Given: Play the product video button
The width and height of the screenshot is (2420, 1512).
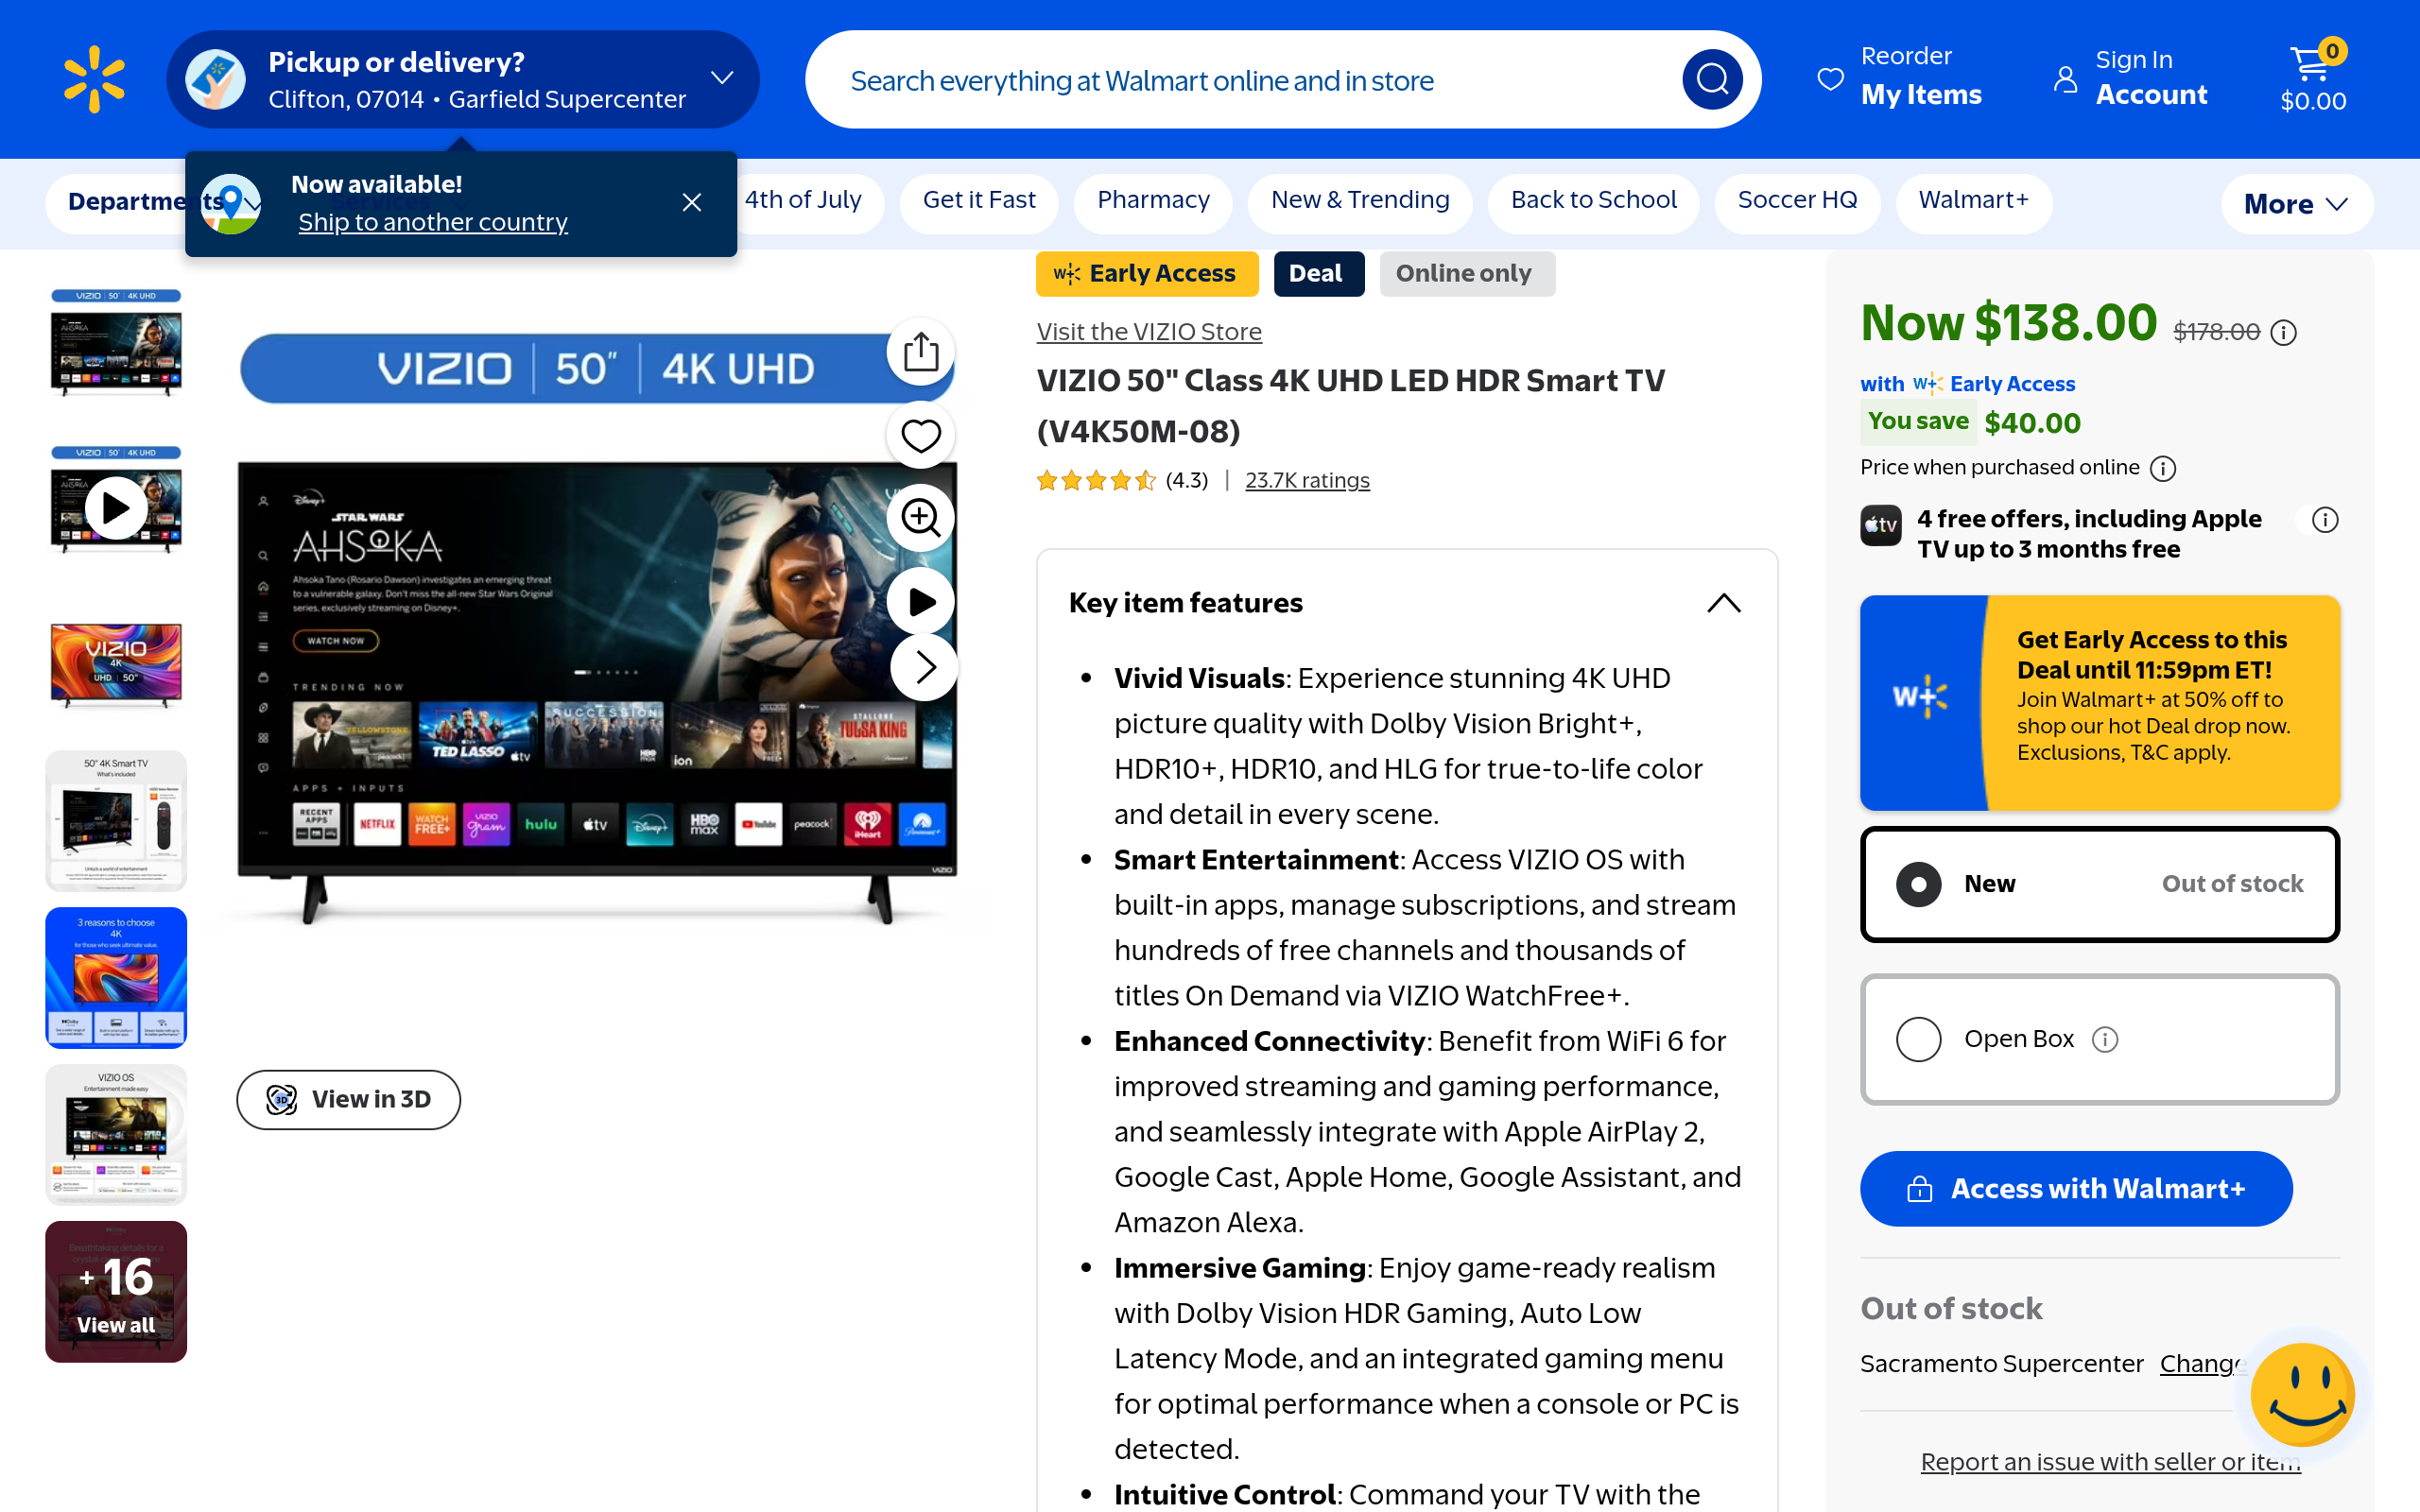Looking at the screenshot, I should [x=921, y=601].
